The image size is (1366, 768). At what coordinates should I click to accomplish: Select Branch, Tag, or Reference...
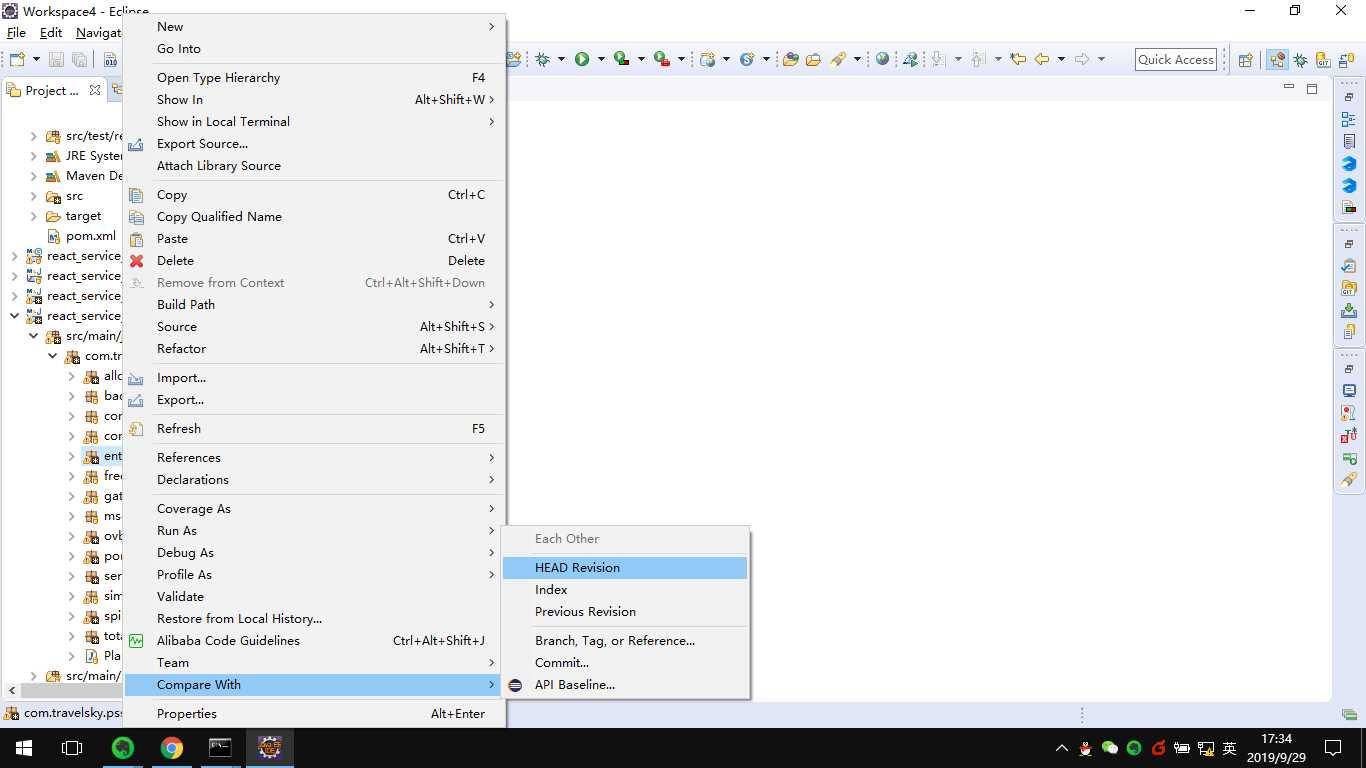(x=625, y=641)
